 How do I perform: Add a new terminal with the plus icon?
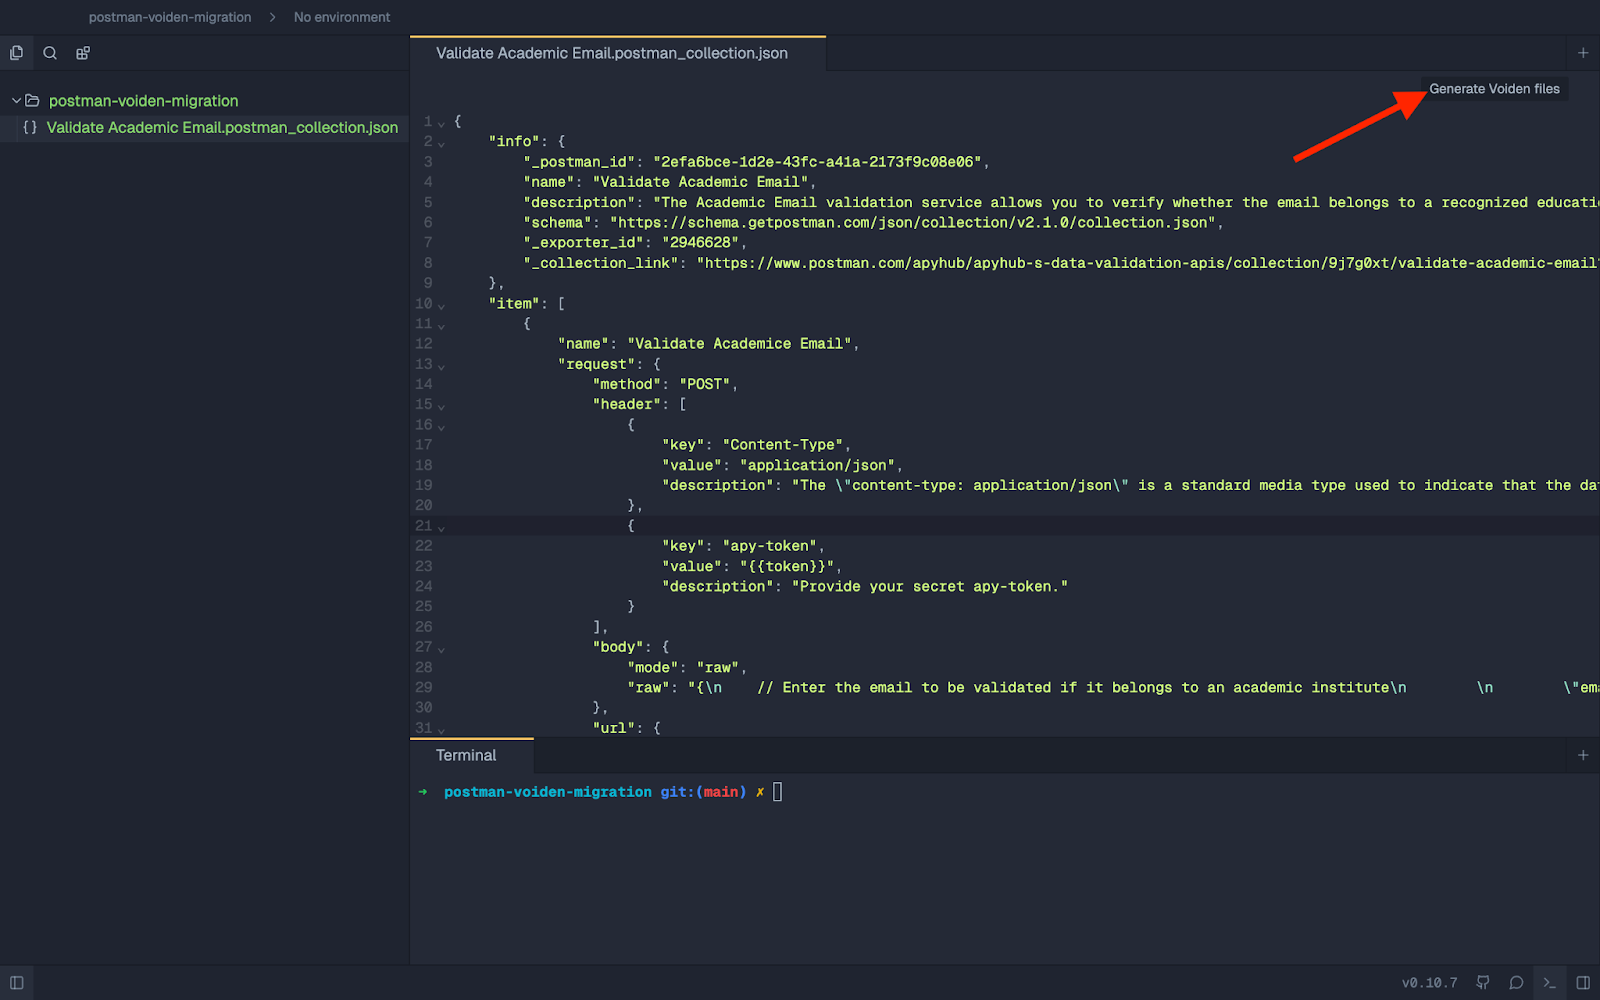1583,755
